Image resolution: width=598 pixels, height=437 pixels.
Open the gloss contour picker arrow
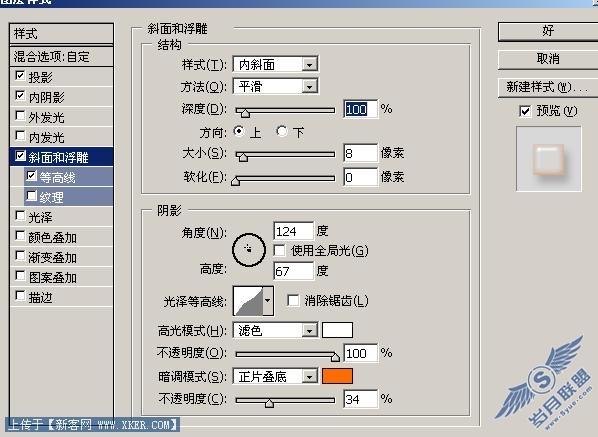(268, 301)
